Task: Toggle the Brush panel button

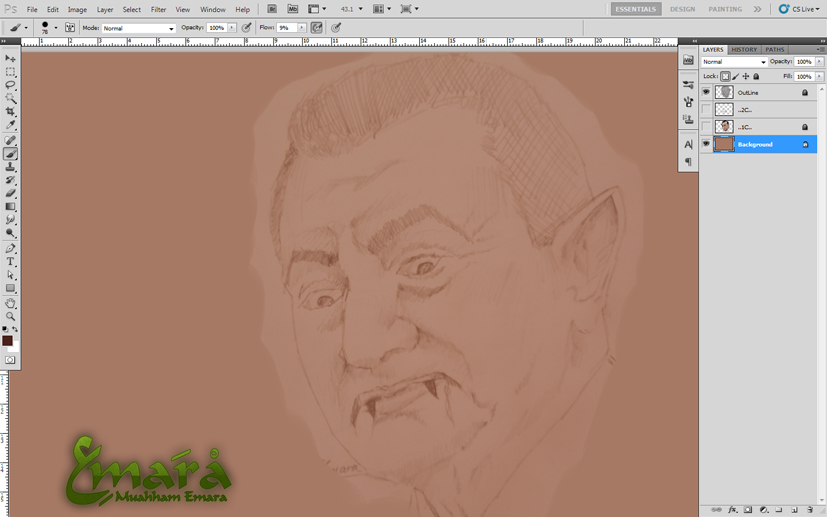Action: tap(70, 27)
